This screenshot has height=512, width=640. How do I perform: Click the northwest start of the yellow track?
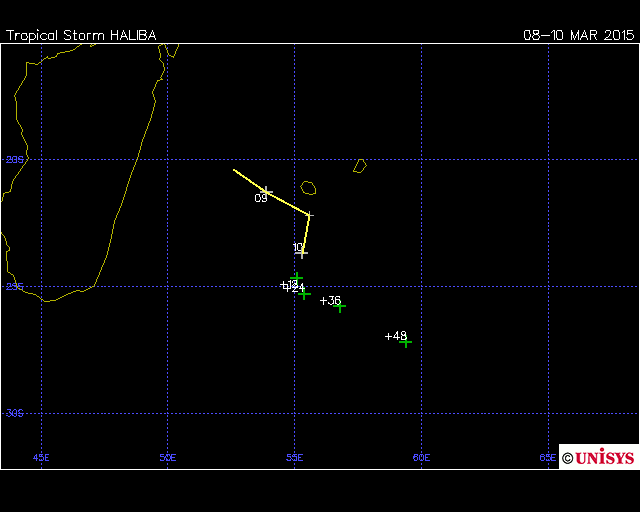235,170
